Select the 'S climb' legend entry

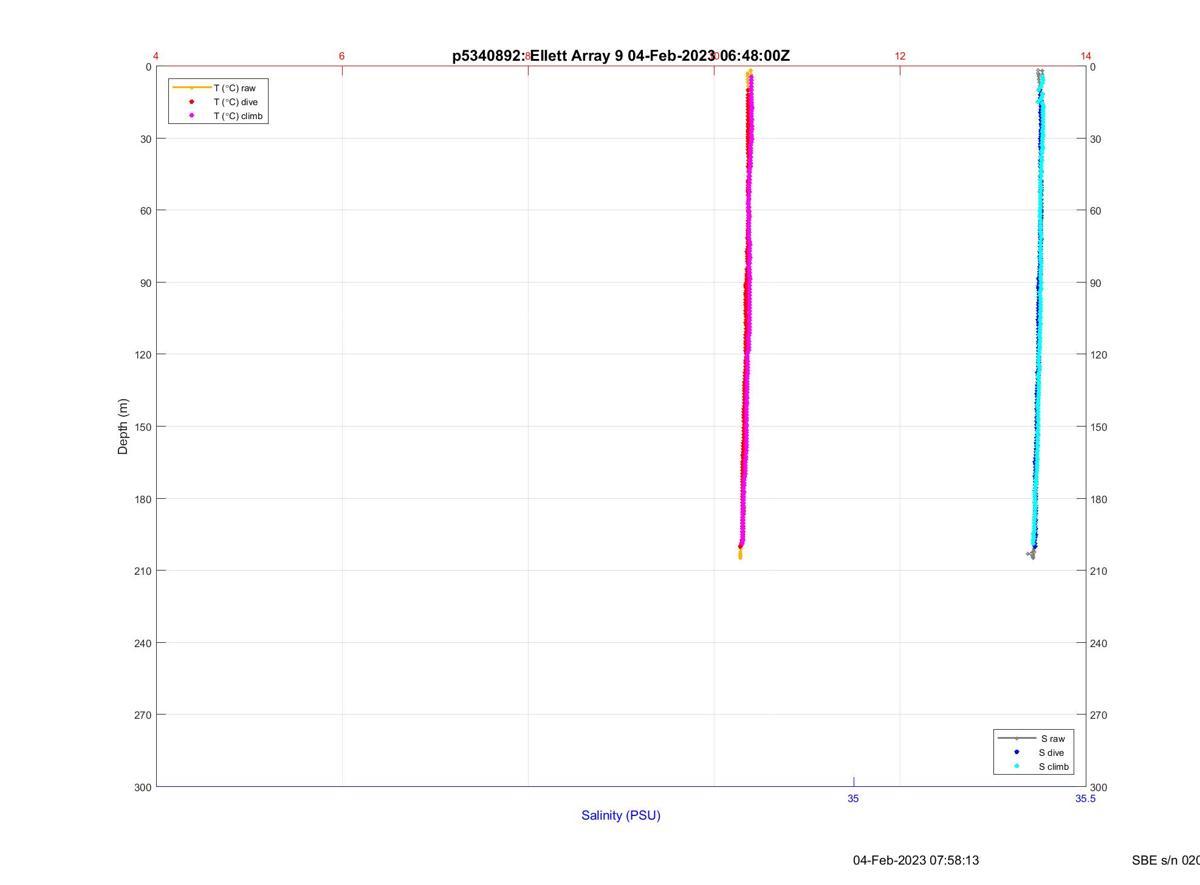[1054, 767]
